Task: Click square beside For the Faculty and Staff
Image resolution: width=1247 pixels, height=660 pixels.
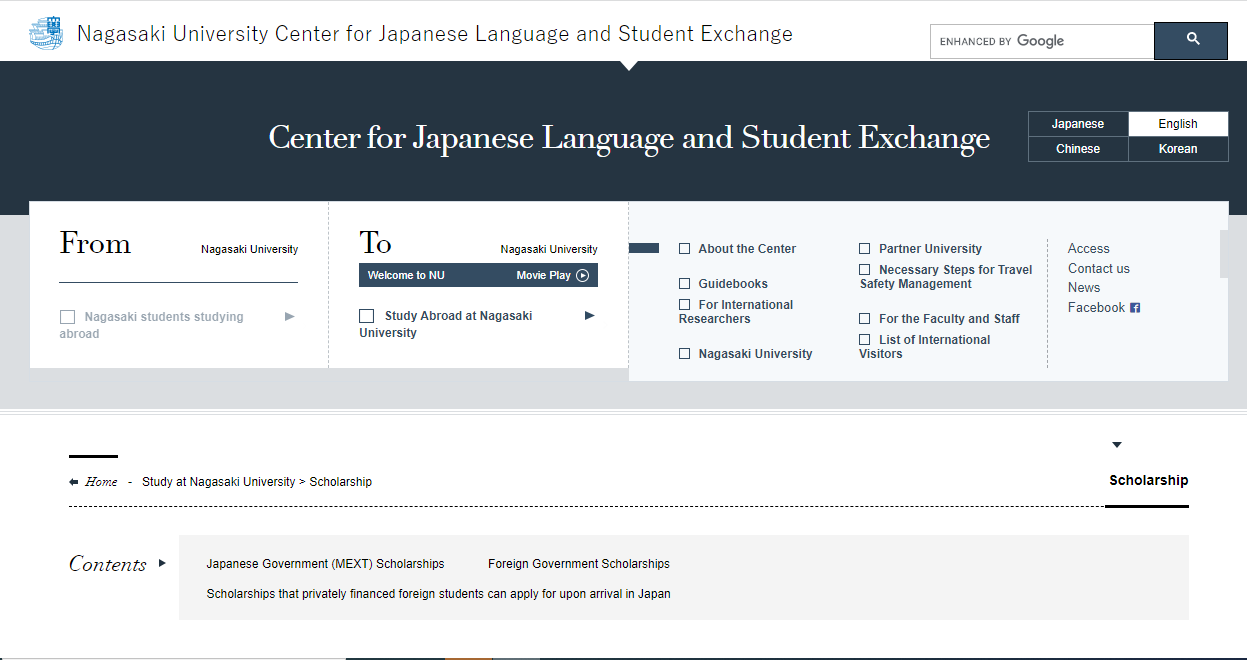Action: click(865, 319)
